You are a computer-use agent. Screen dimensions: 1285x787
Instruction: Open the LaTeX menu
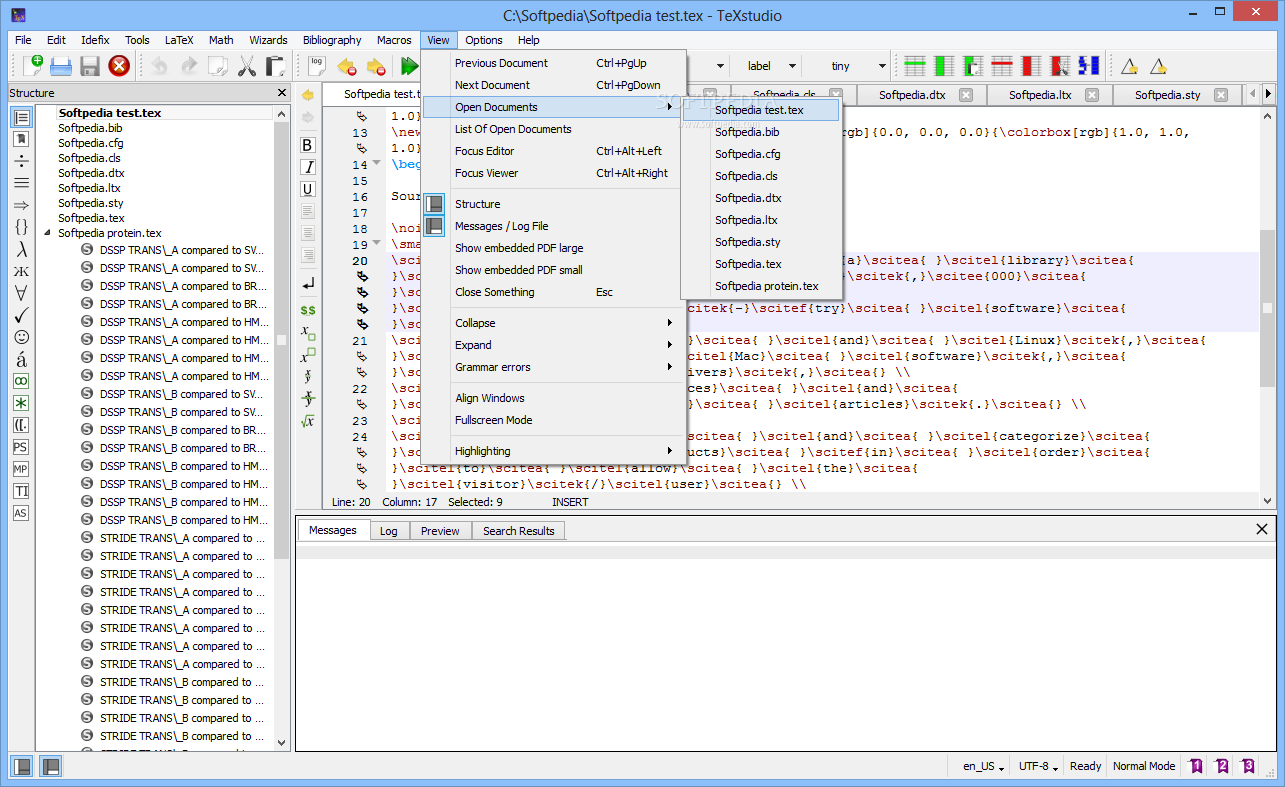(179, 40)
